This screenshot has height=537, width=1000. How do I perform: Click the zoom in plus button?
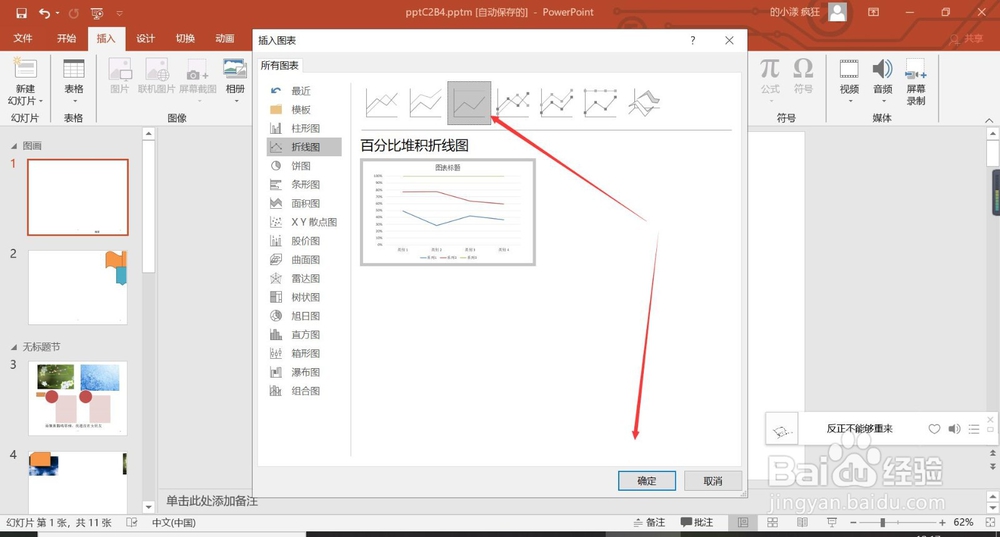942,522
